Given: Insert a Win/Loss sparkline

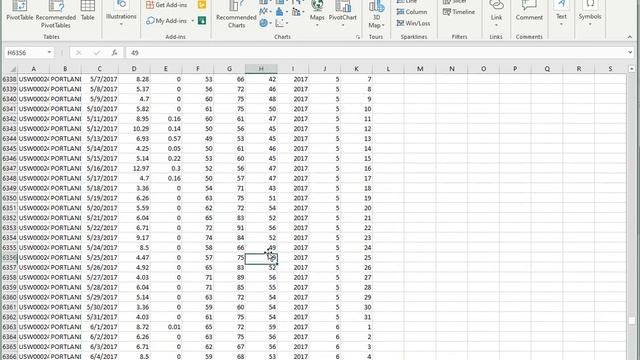Looking at the screenshot, I should (413, 23).
